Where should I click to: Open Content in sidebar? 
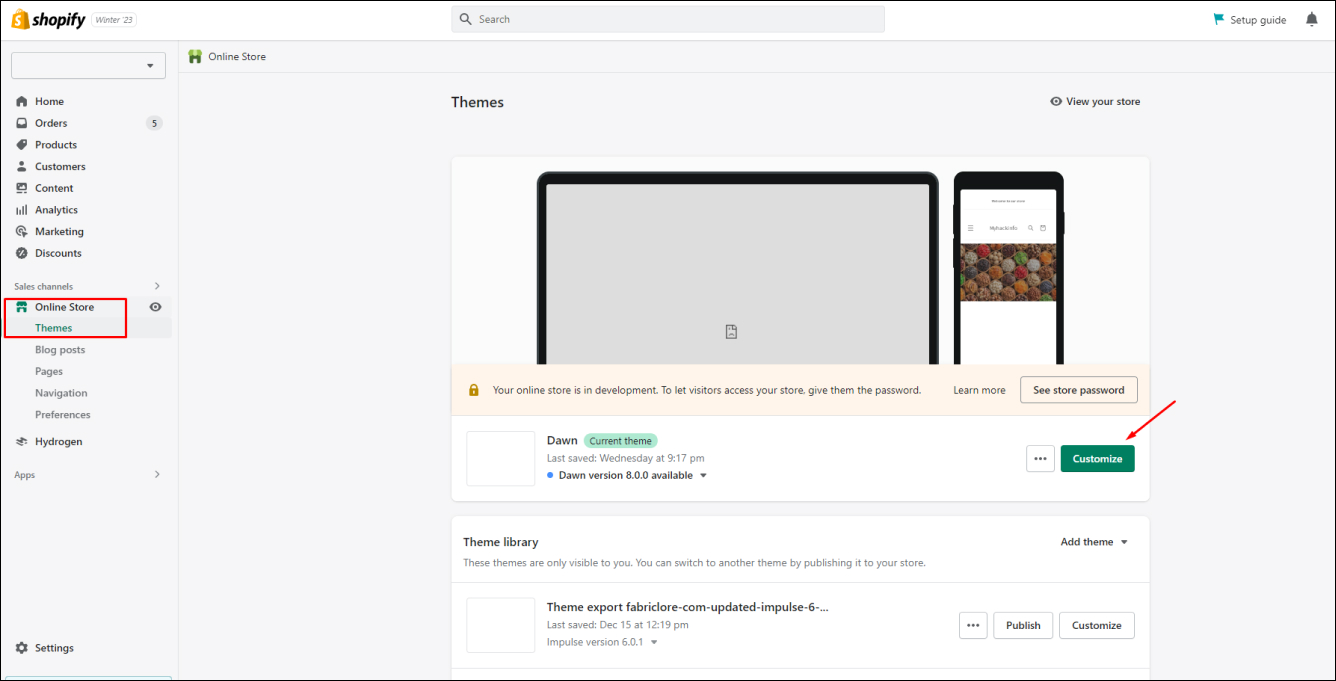[x=54, y=188]
